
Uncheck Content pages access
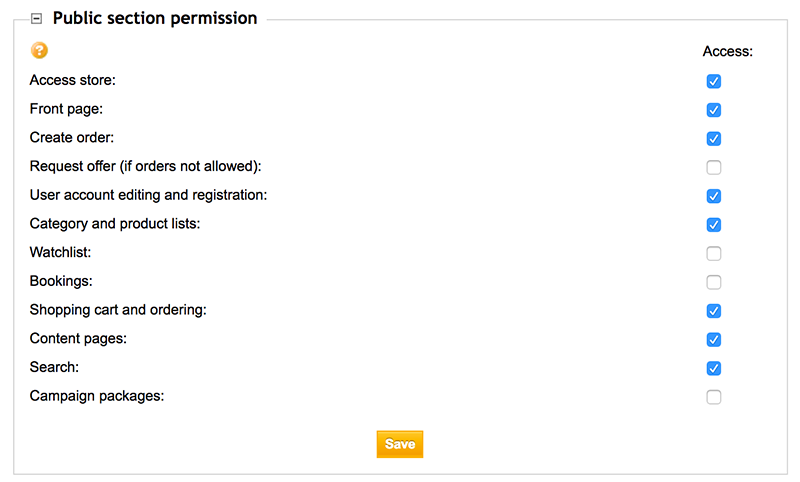[713, 340]
